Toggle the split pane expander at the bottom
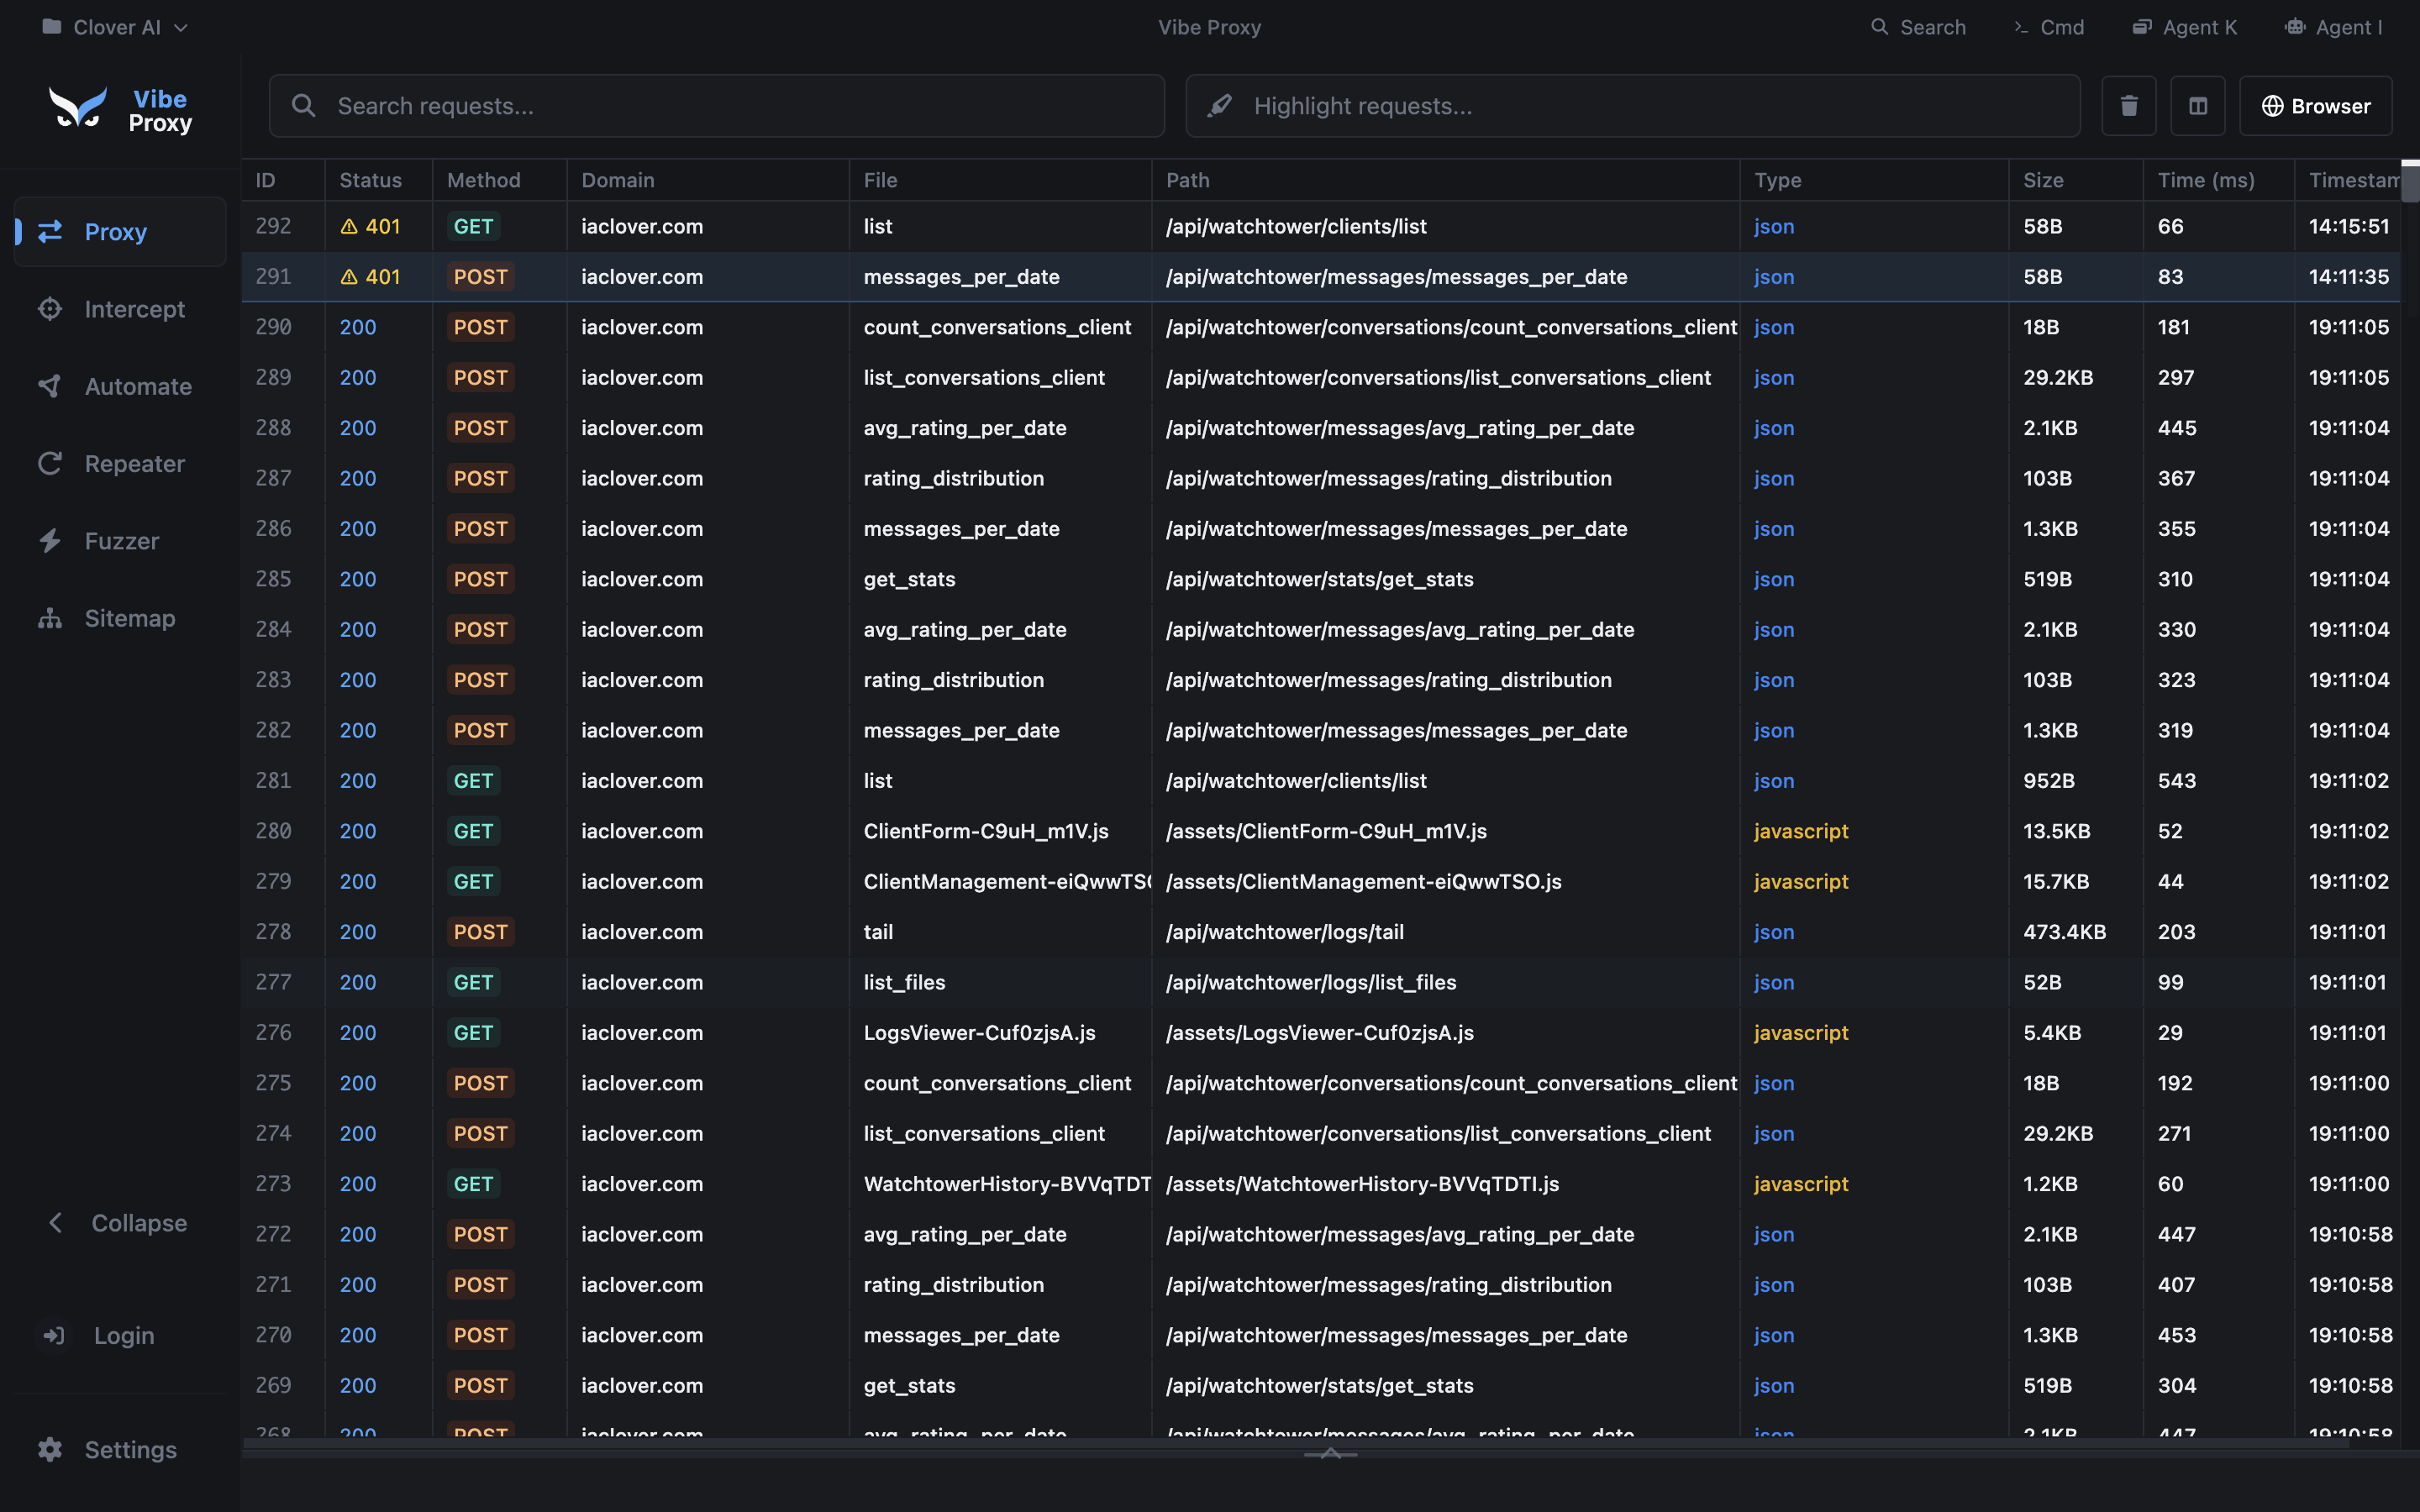This screenshot has width=2420, height=1512. [1330, 1453]
